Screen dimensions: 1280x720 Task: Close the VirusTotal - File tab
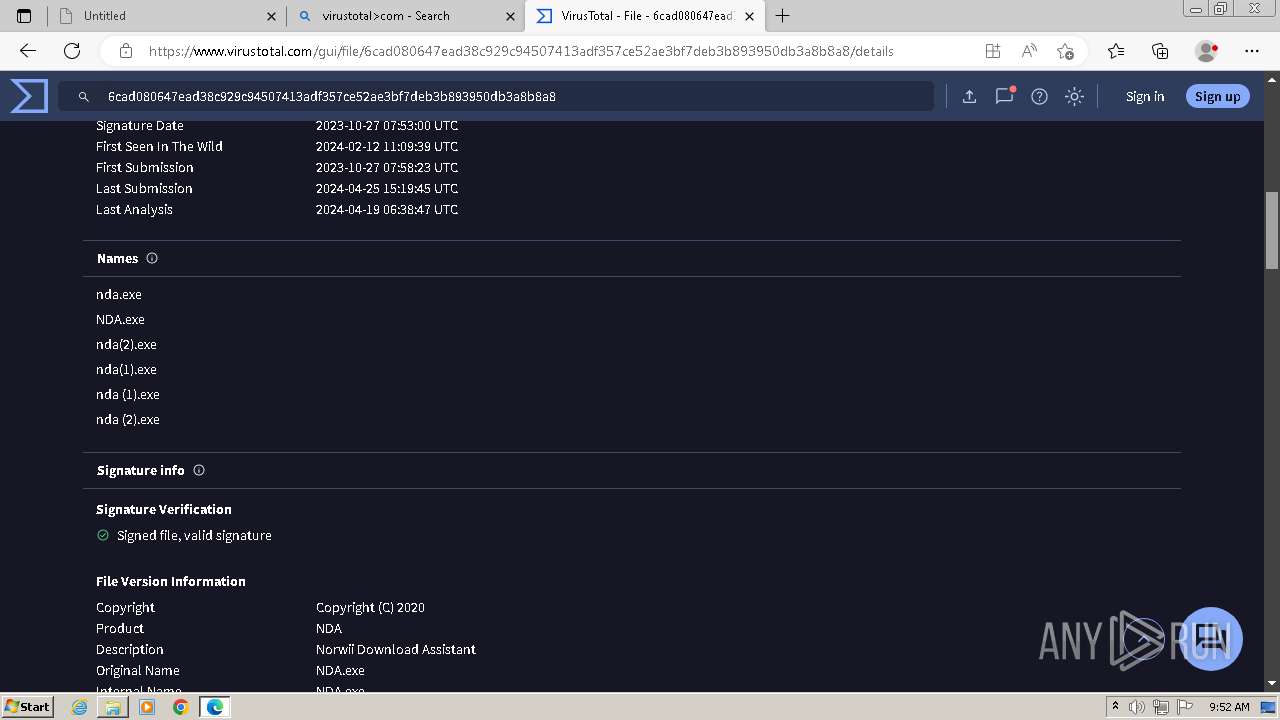tap(750, 16)
